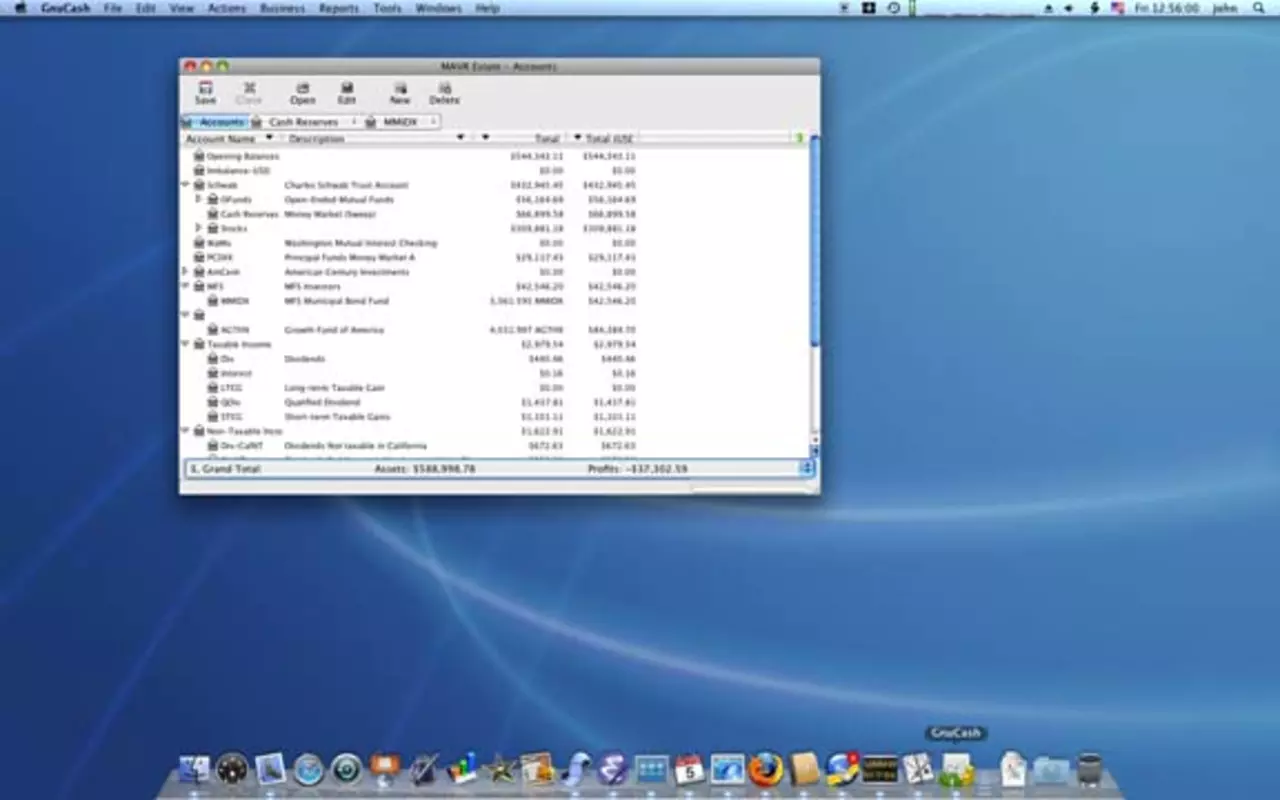This screenshot has width=1280, height=800.
Task: Switch to the Accounts tab
Action: click(x=214, y=122)
